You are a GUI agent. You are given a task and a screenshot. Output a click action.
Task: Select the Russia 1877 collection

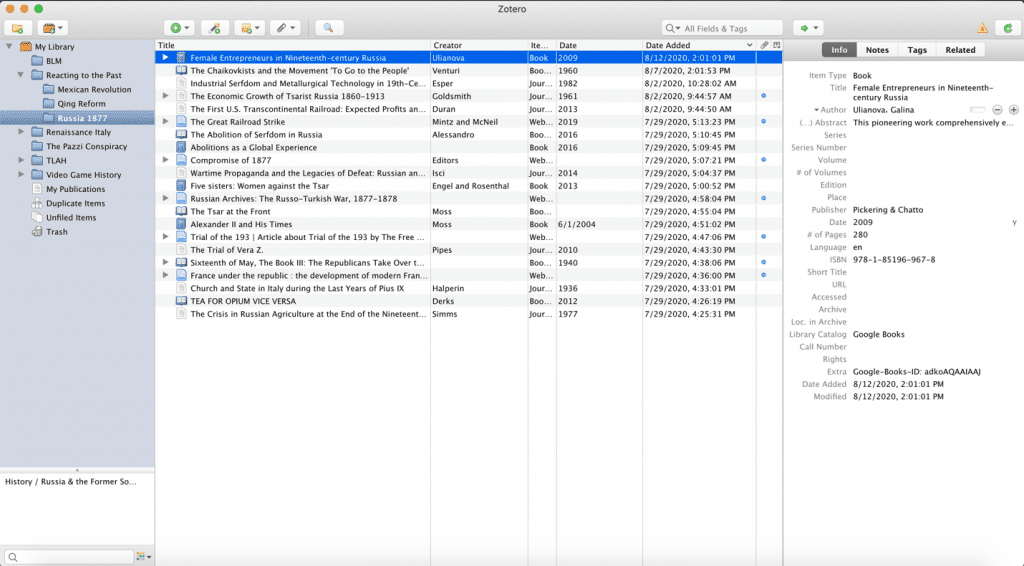(x=77, y=118)
